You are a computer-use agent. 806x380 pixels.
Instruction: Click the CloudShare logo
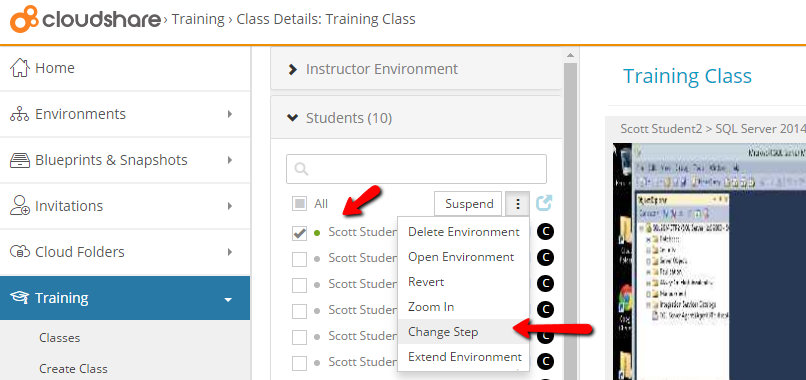tap(85, 20)
